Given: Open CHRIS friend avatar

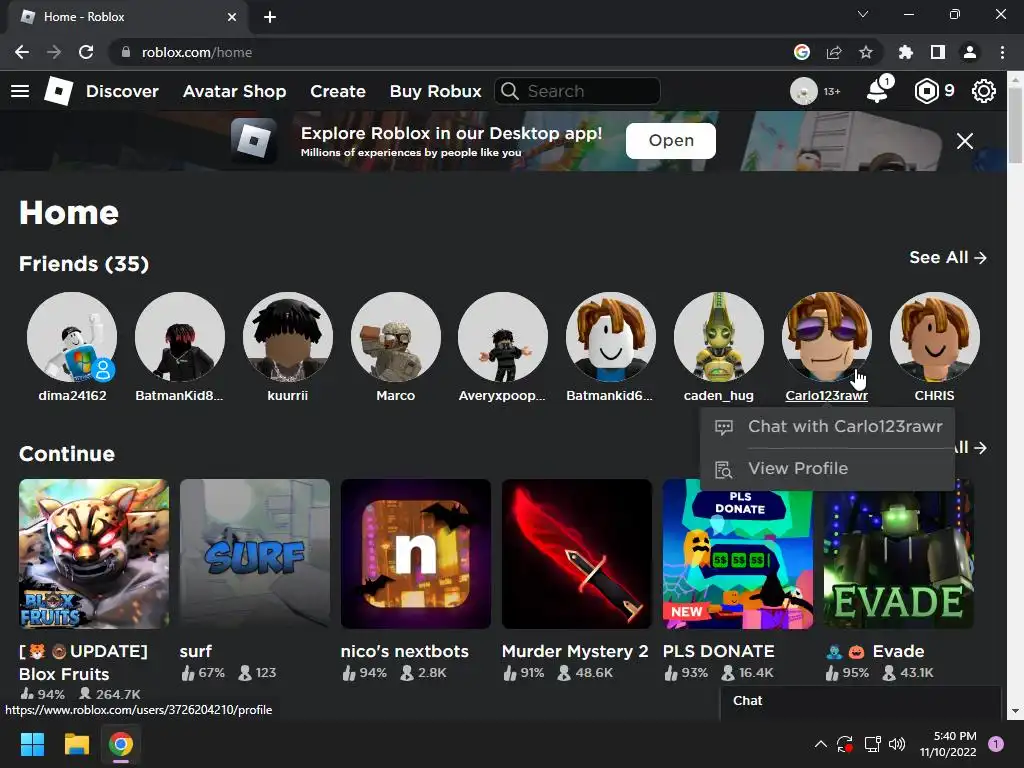Looking at the screenshot, I should pyautogui.click(x=935, y=337).
